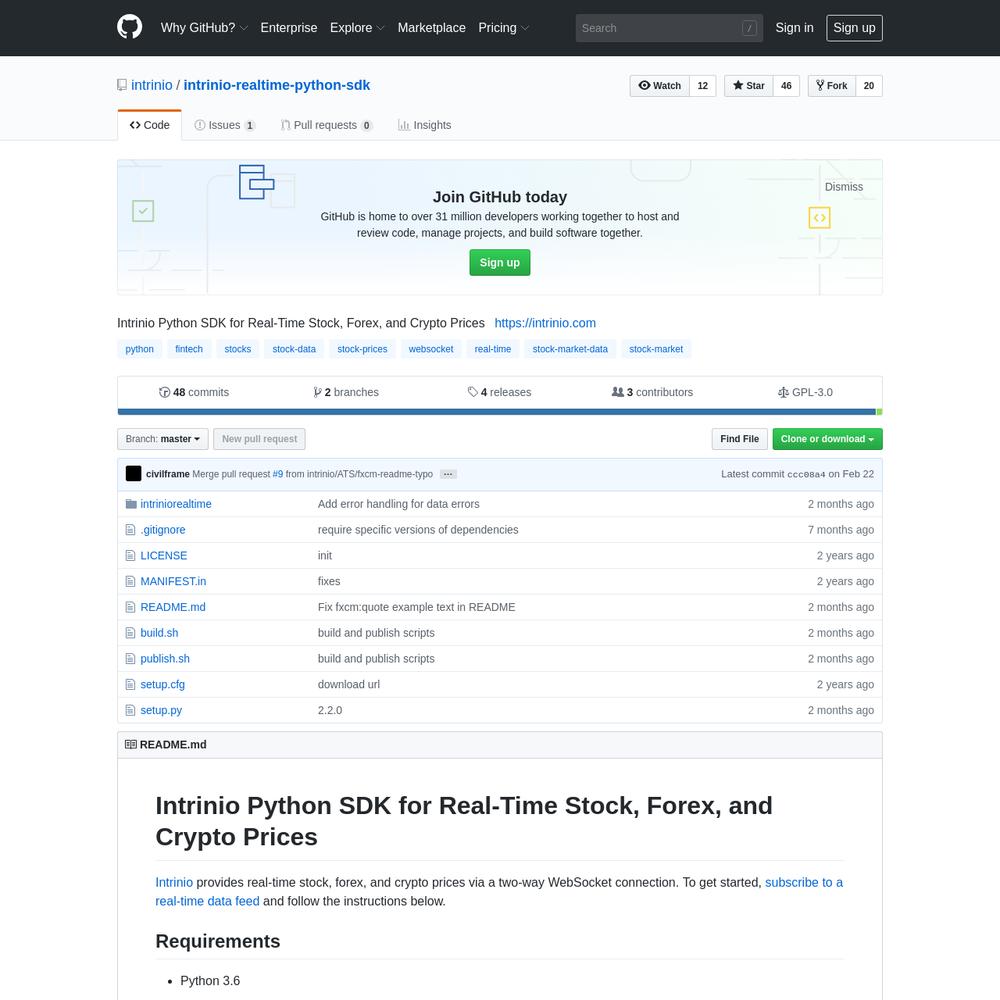Select the websocket topic tag
Image resolution: width=1000 pixels, height=1000 pixels.
coord(431,349)
